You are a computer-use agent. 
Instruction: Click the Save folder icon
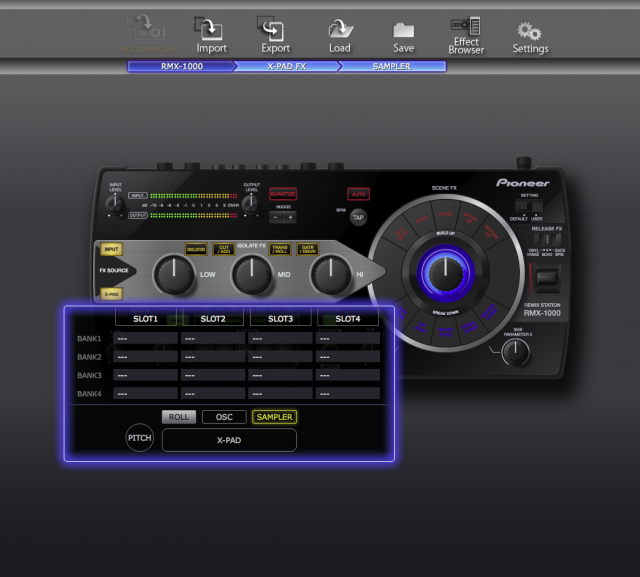tap(404, 37)
